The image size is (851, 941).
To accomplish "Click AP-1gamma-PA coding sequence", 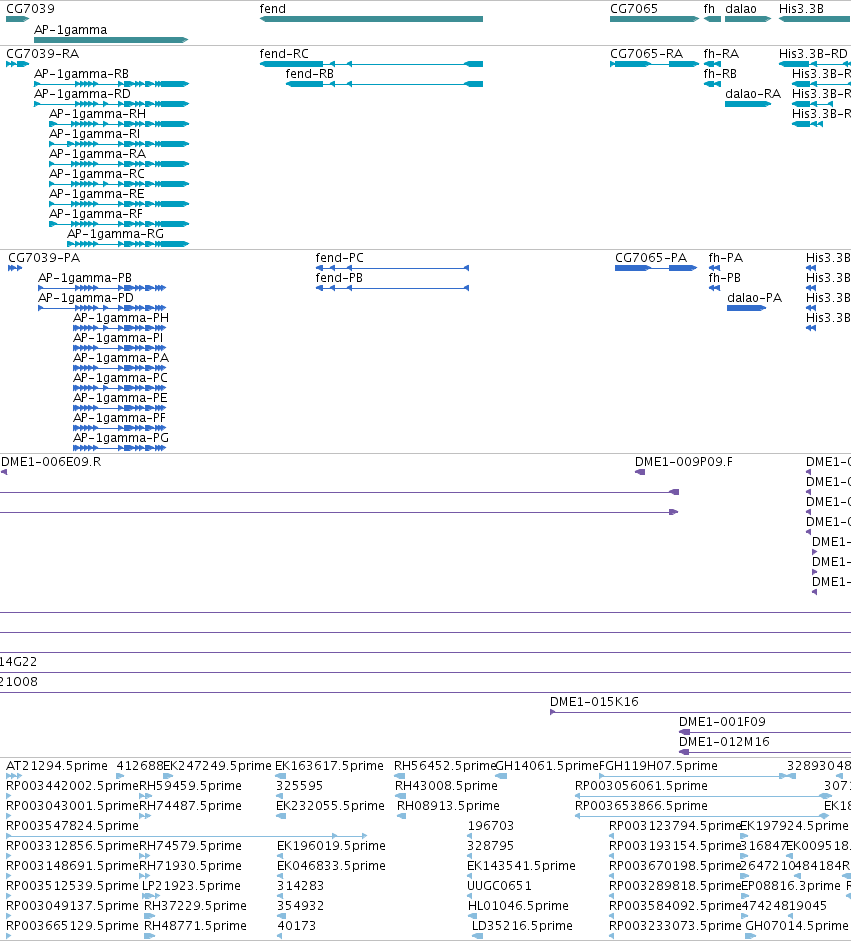I will 119,368.
